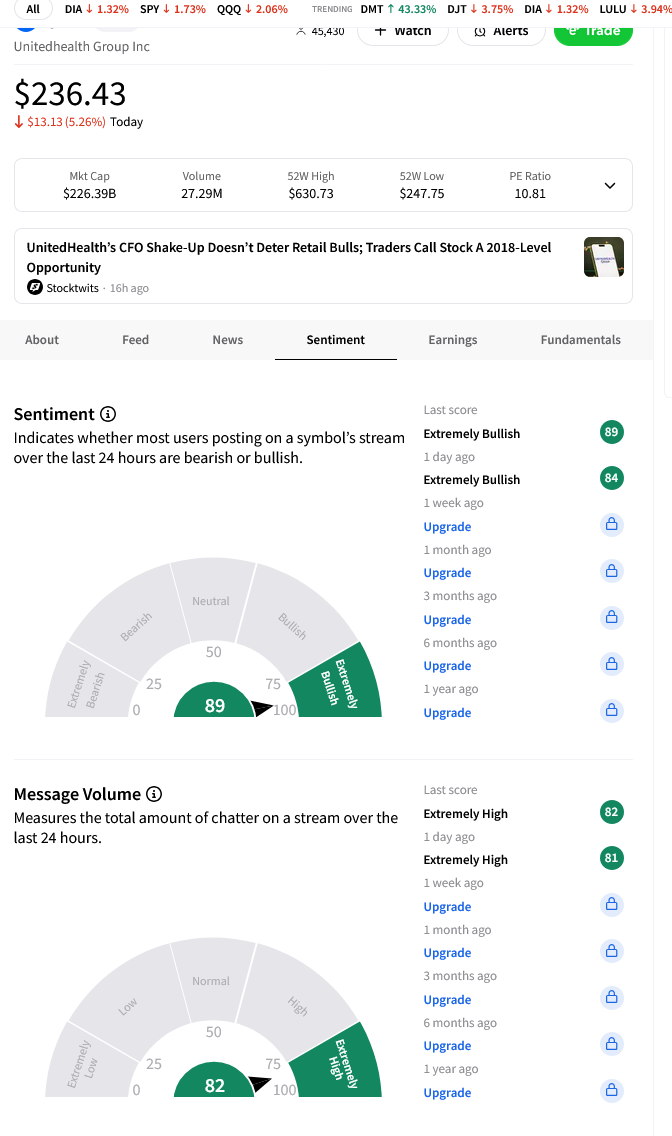Click lock icon for Sentiment 6 months ago
672x1136 pixels.
[x=612, y=664]
